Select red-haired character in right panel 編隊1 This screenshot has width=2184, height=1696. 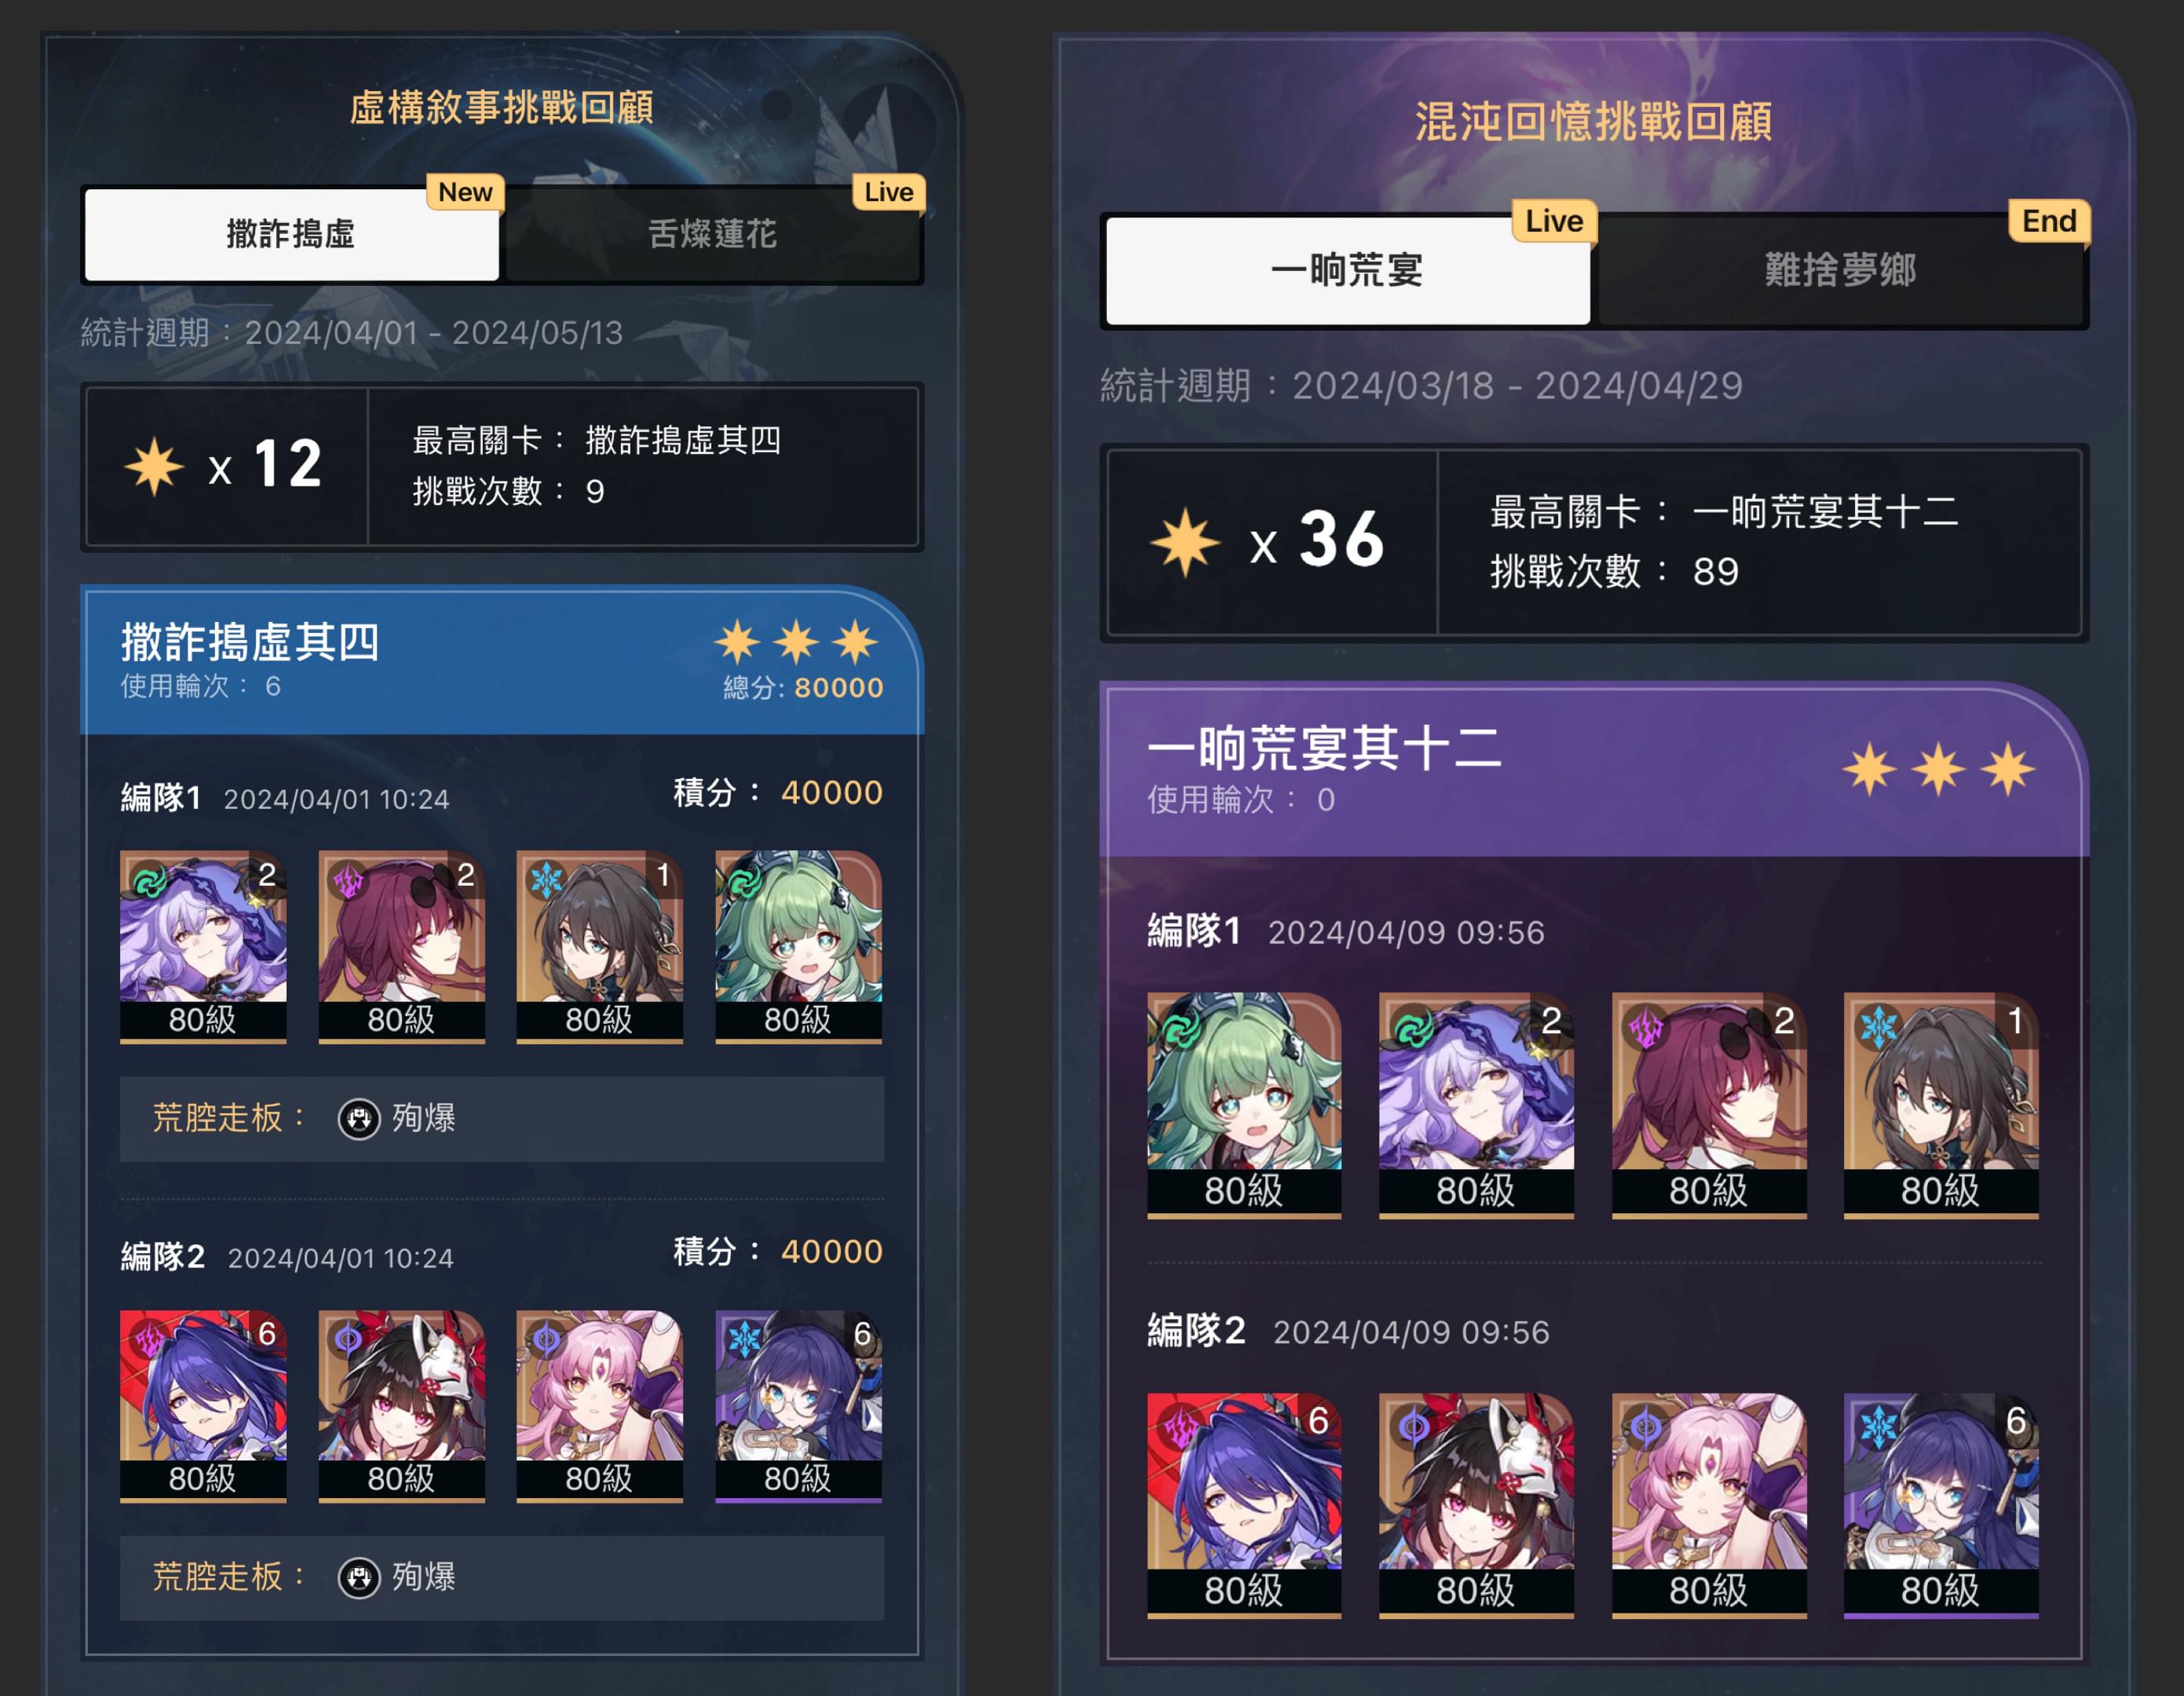pyautogui.click(x=1709, y=1105)
